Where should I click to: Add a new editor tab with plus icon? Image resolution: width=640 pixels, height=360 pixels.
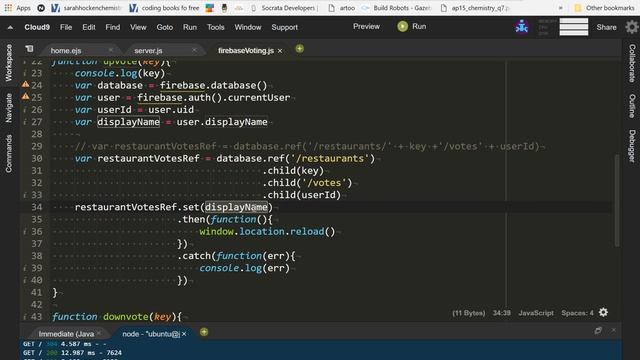click(x=300, y=49)
